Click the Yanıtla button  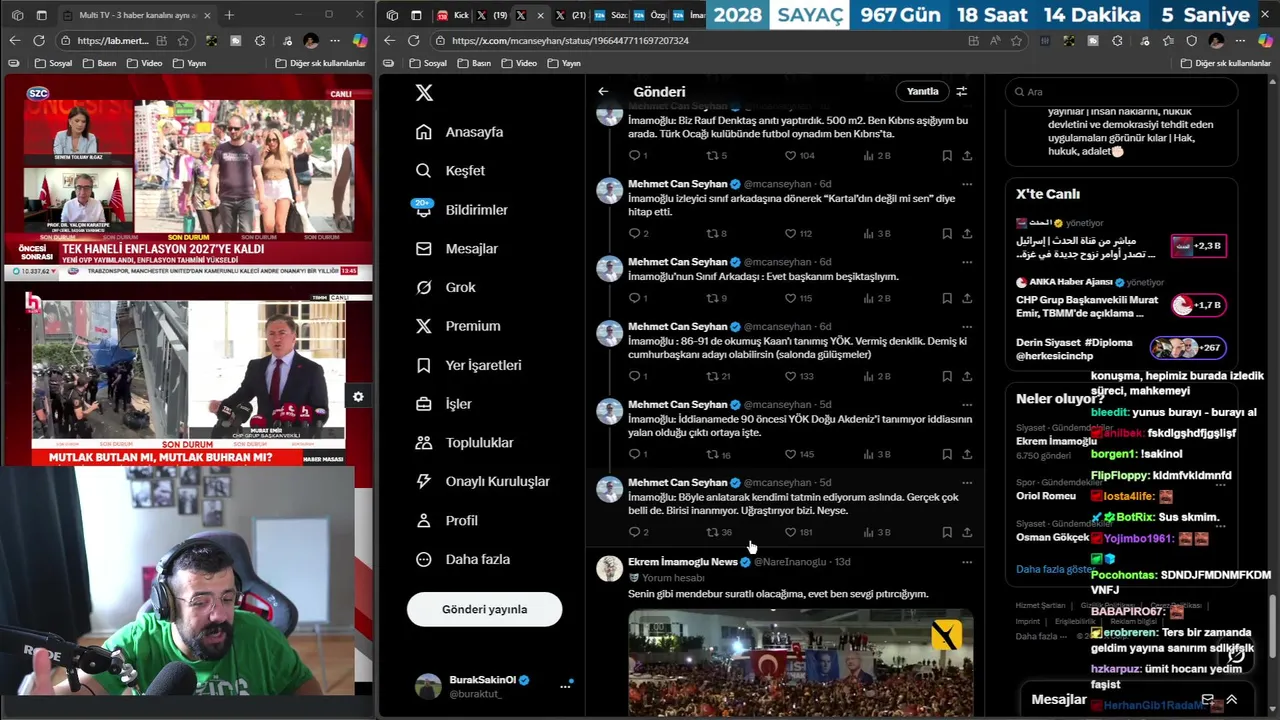pyautogui.click(x=922, y=91)
